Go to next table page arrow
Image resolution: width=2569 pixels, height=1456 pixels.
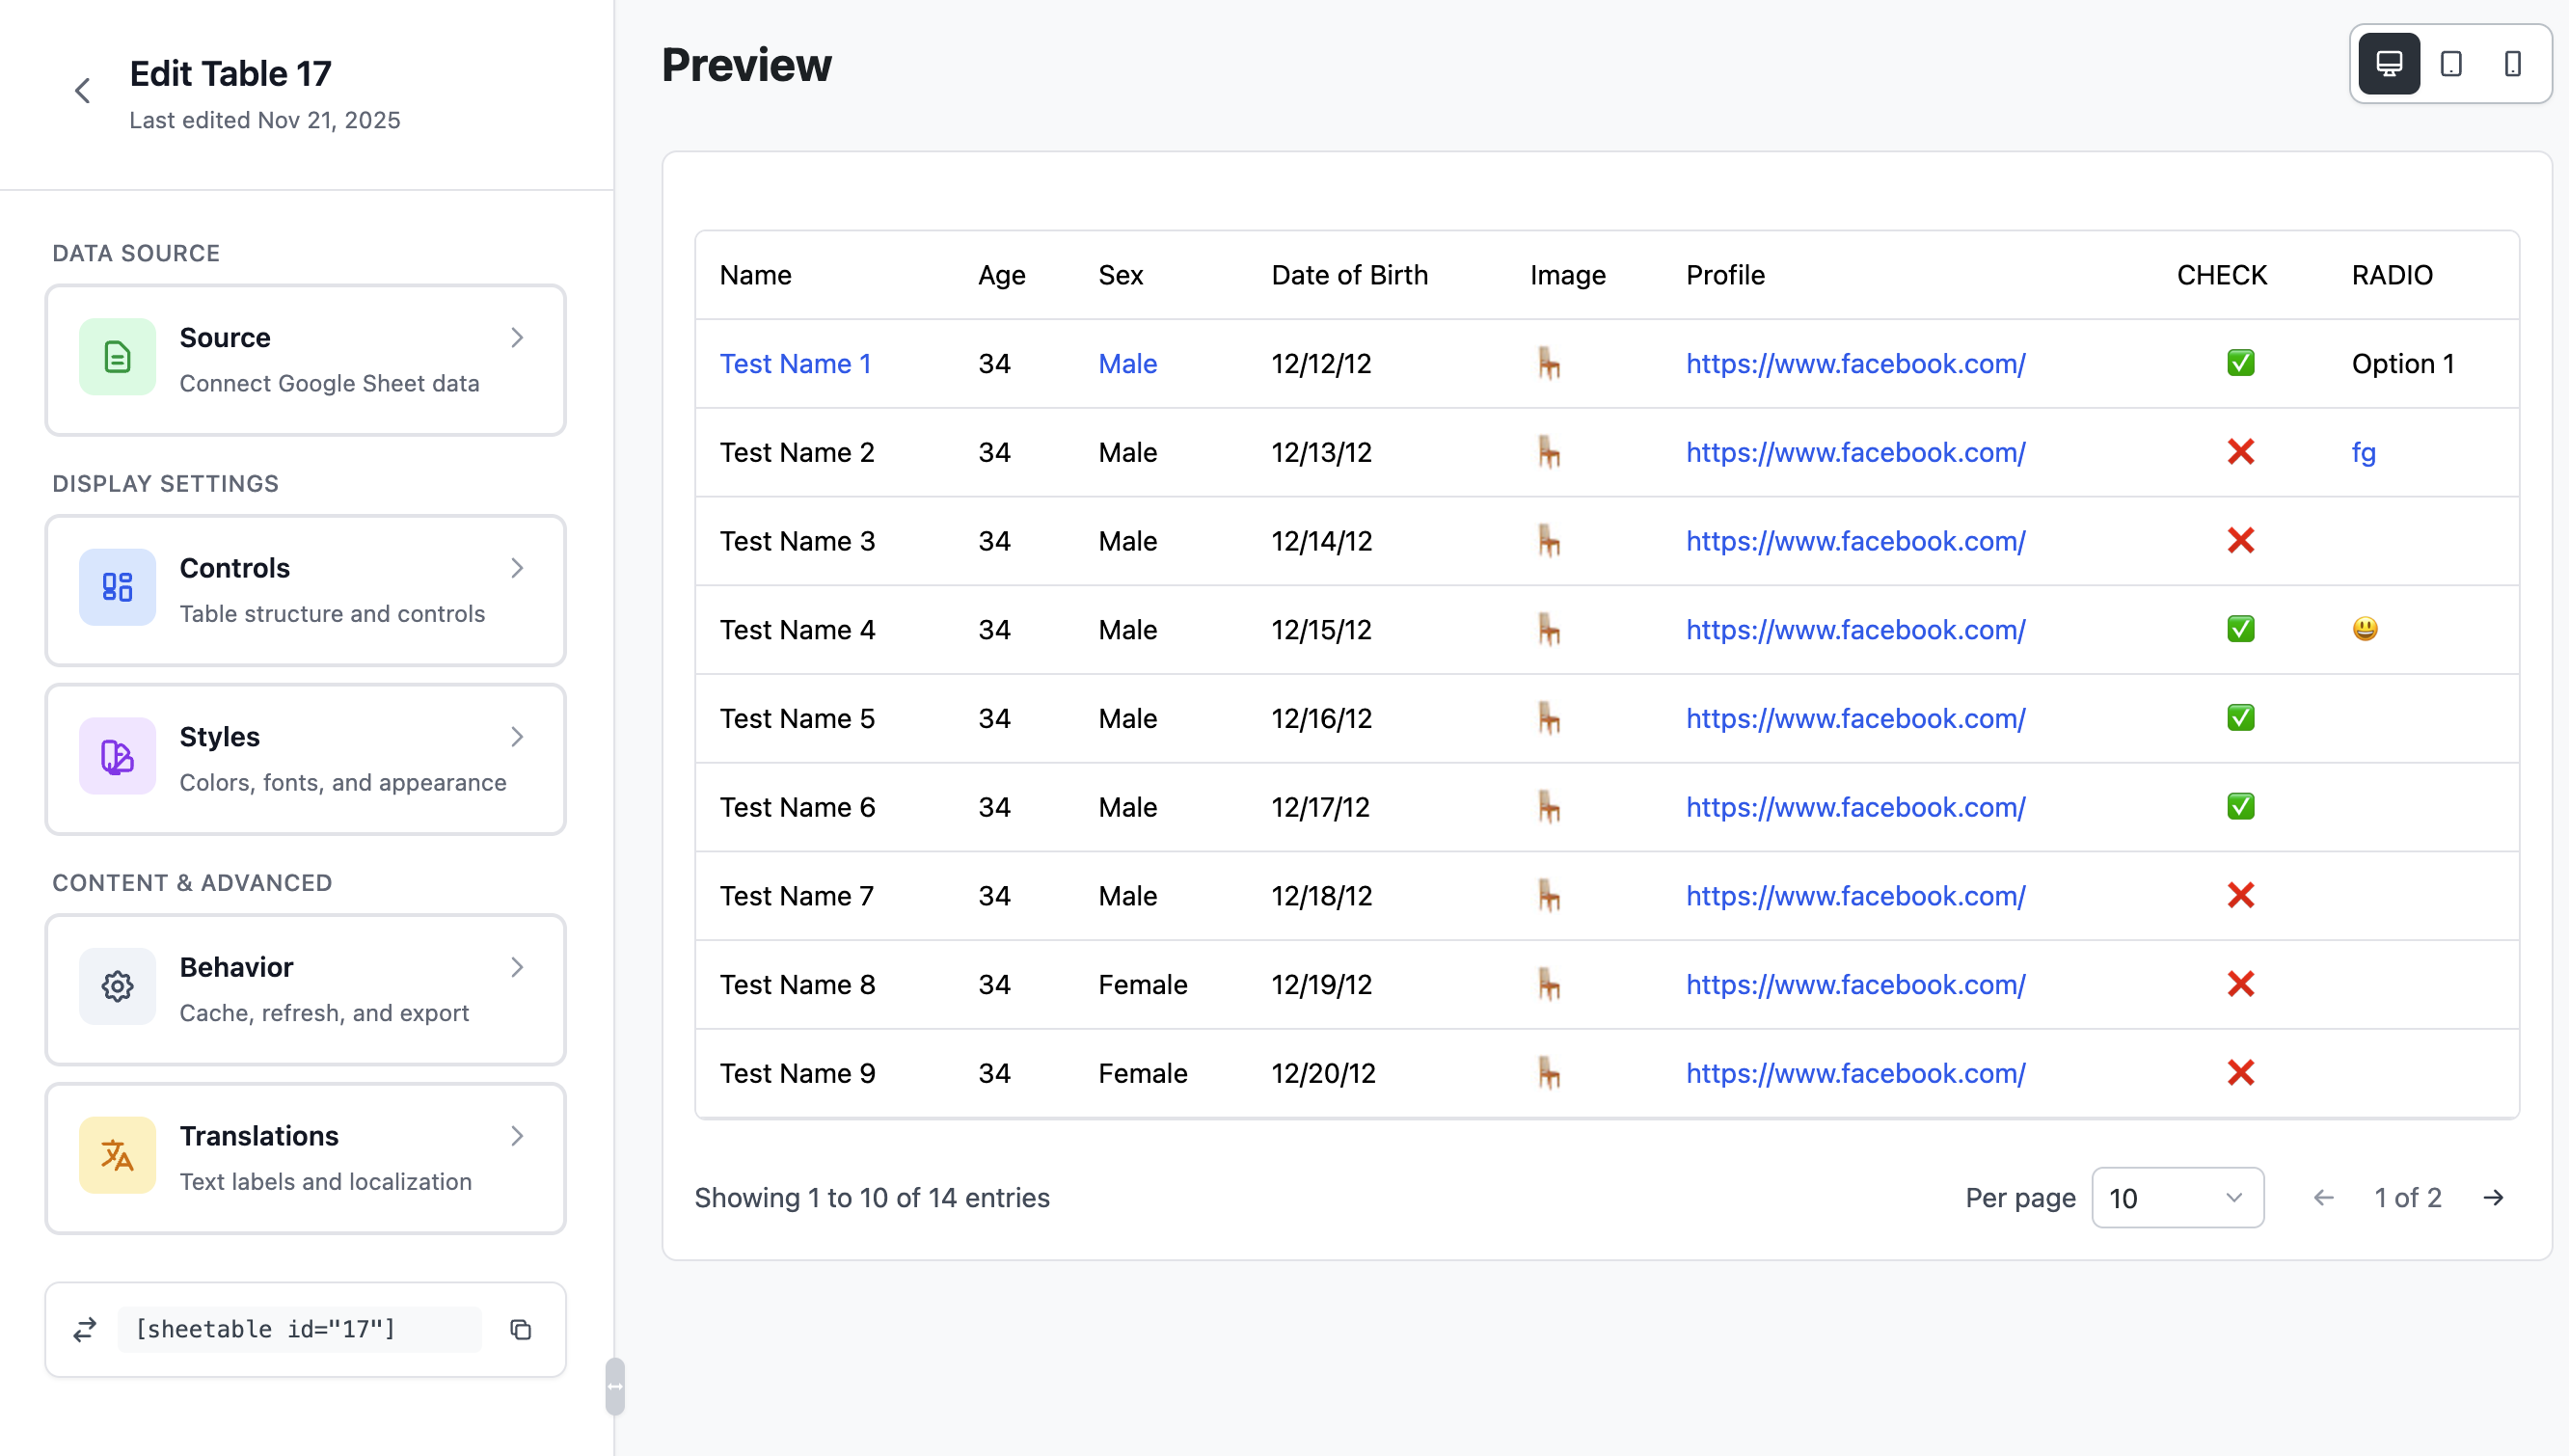point(2494,1197)
